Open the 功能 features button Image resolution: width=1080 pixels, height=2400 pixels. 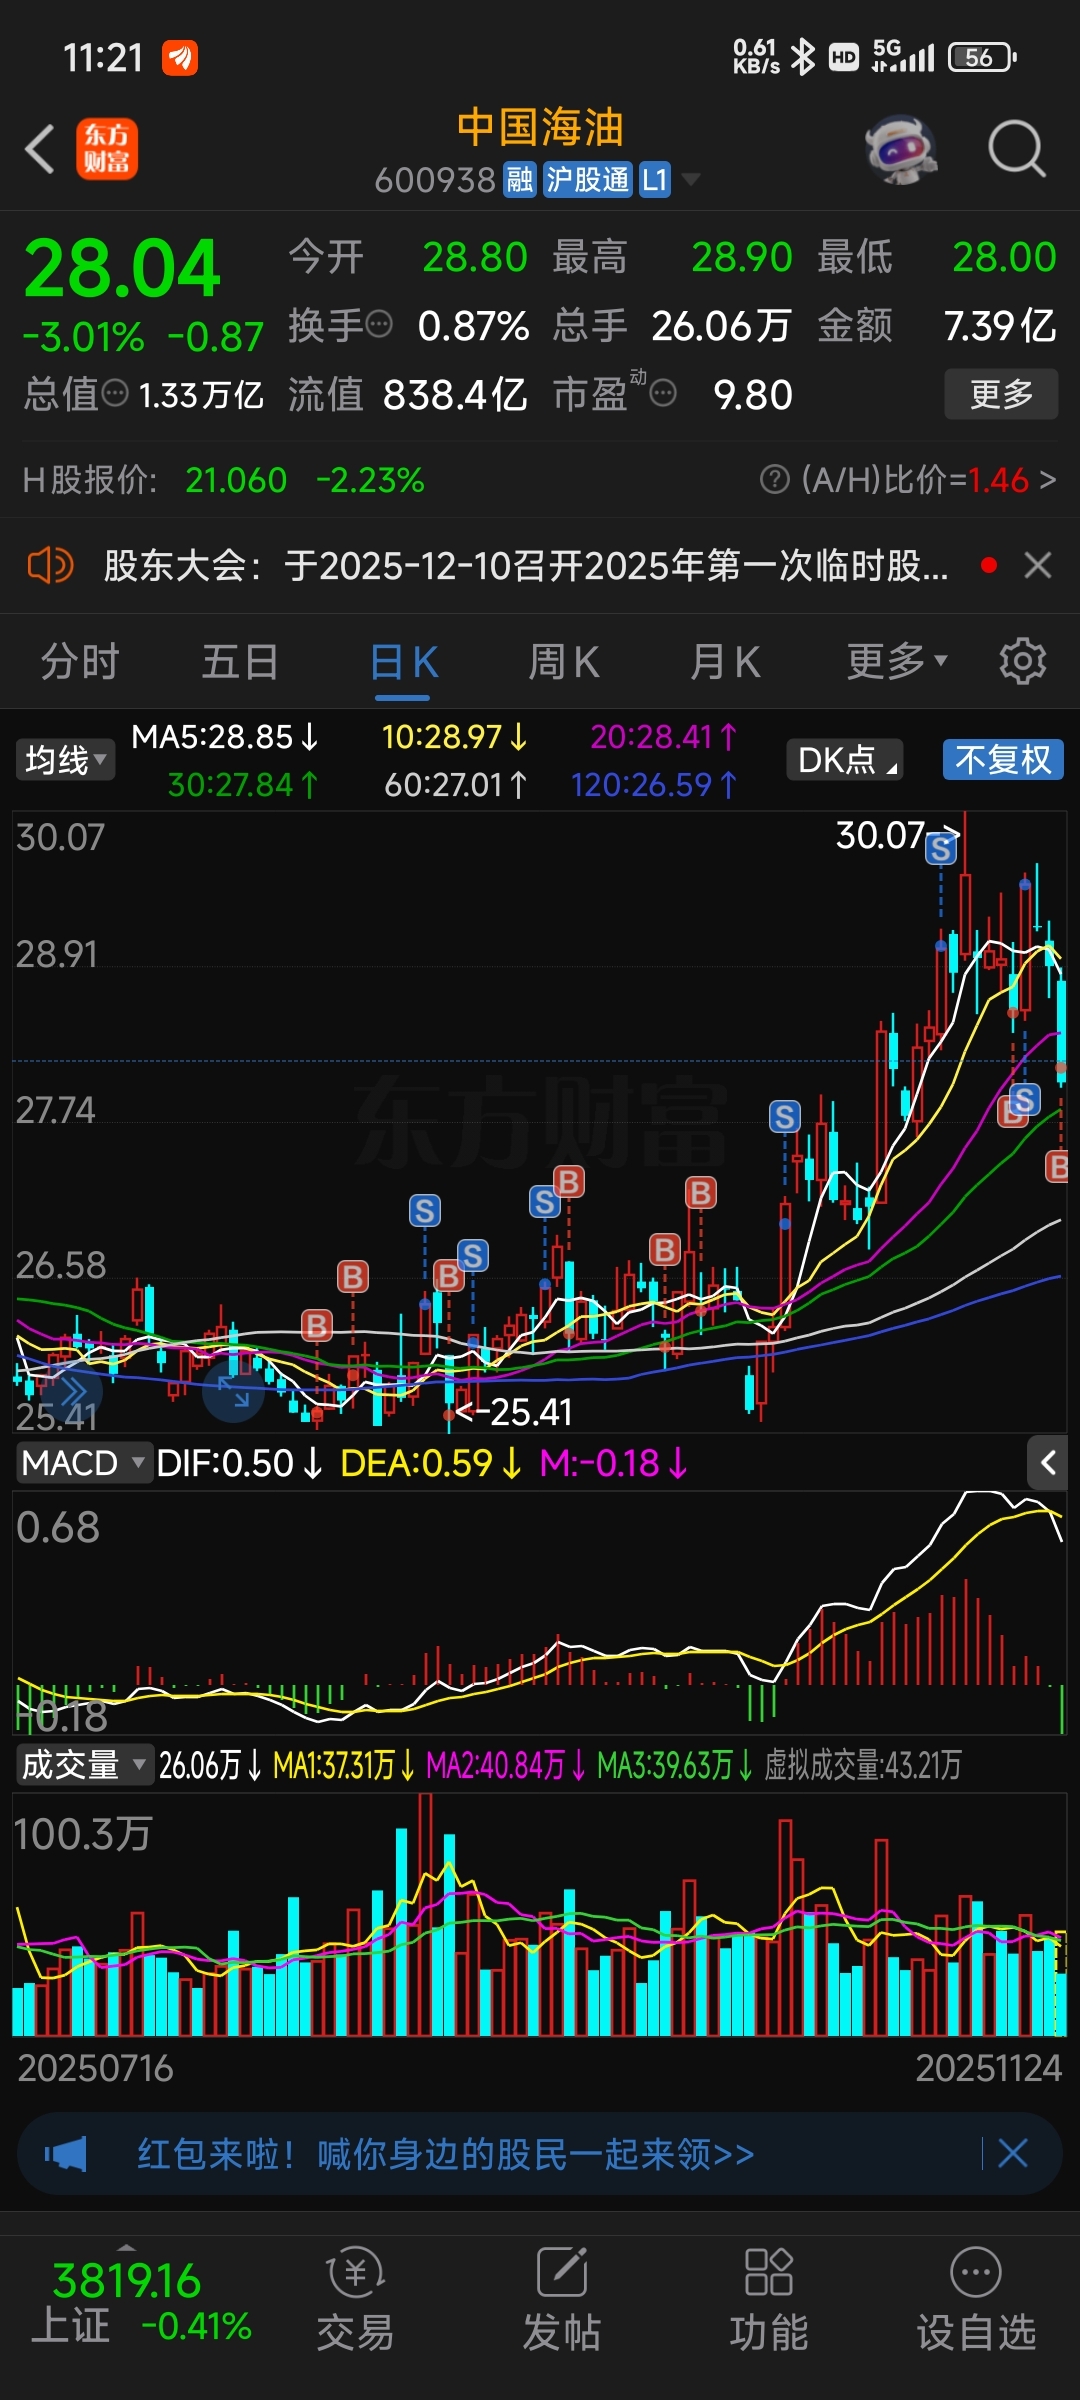[768, 2300]
